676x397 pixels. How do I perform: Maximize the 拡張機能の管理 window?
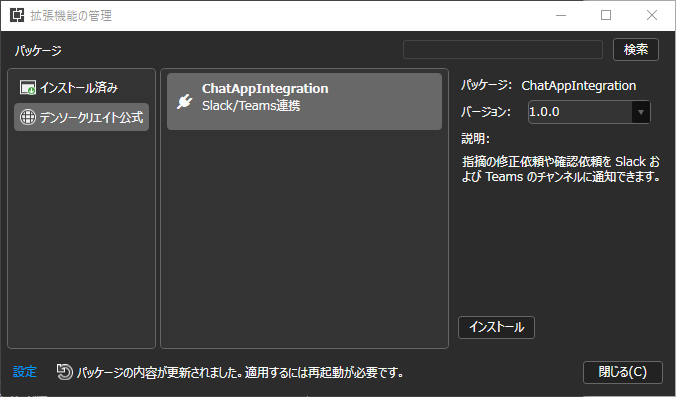[606, 15]
